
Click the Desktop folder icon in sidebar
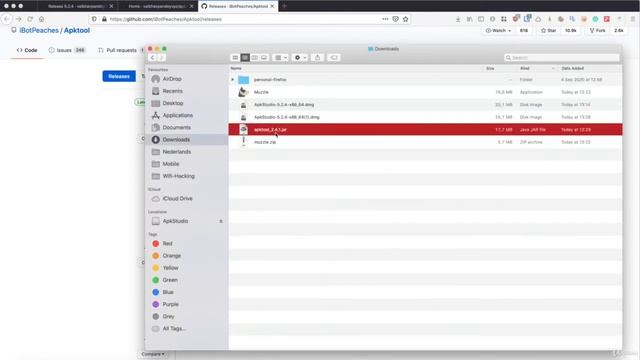(x=156, y=103)
